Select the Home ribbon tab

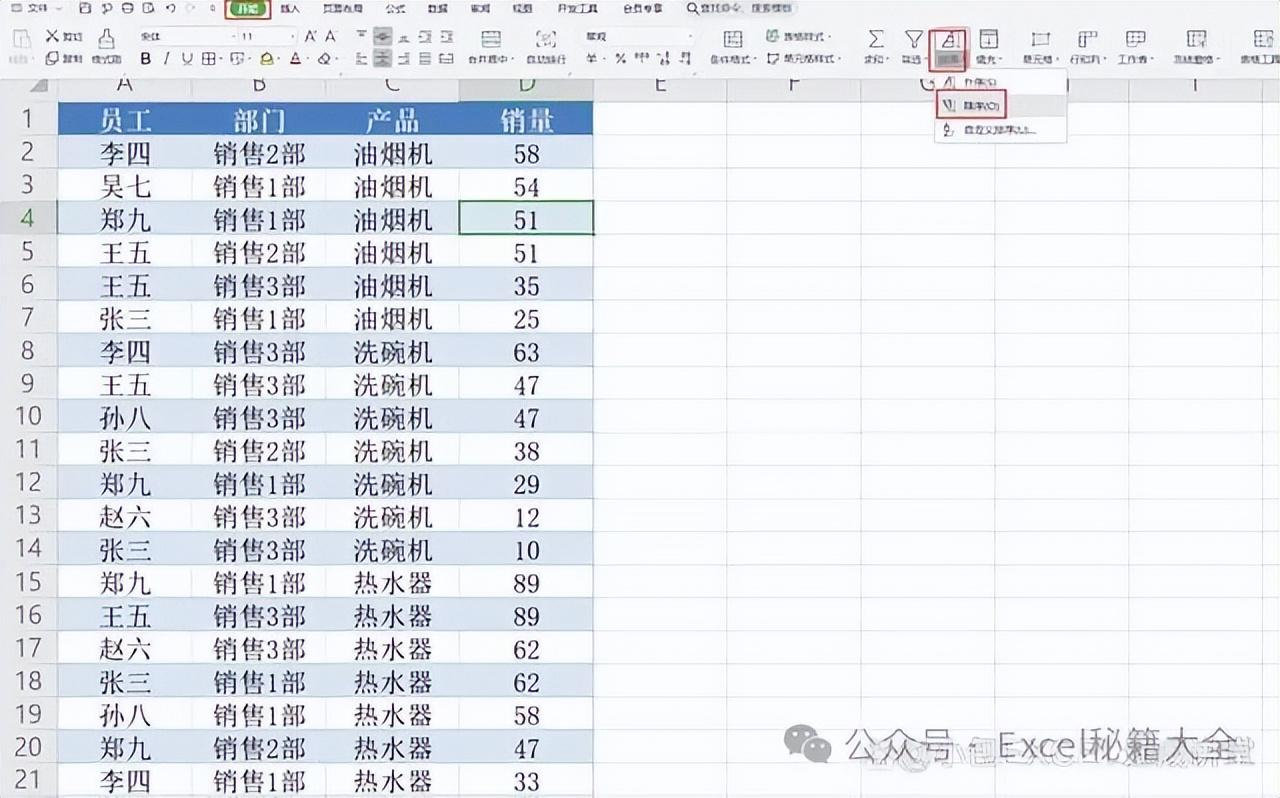[247, 9]
